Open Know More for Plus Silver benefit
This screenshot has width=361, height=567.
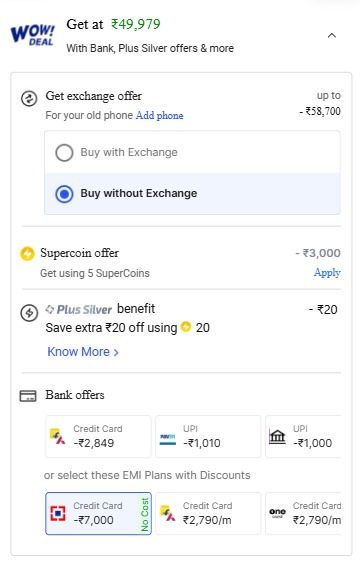coord(83,351)
